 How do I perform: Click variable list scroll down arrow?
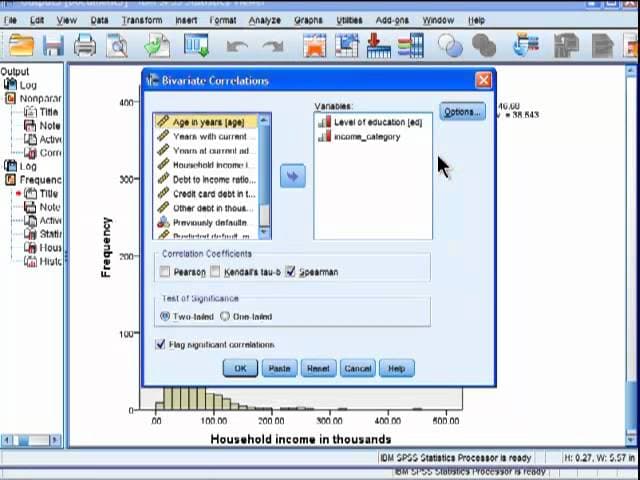264,233
